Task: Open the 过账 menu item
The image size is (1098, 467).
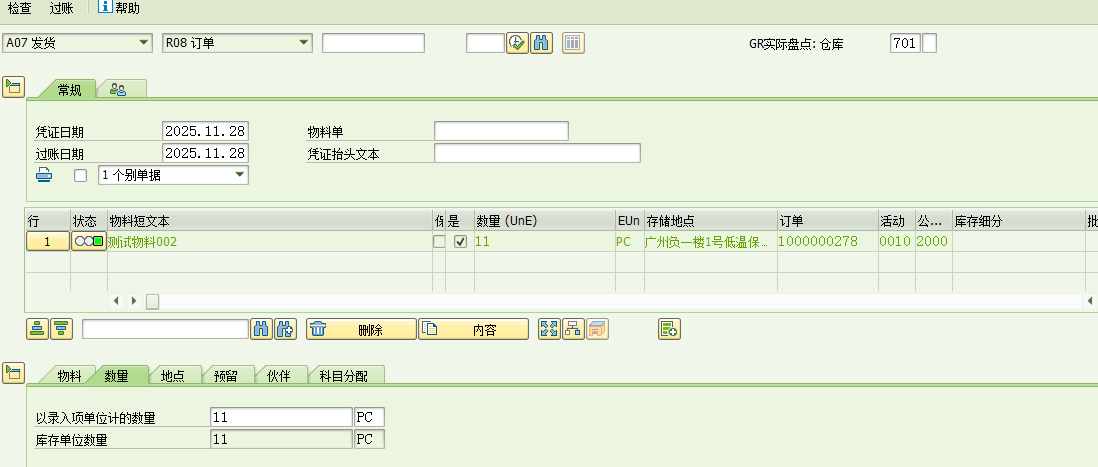Action: [x=62, y=8]
